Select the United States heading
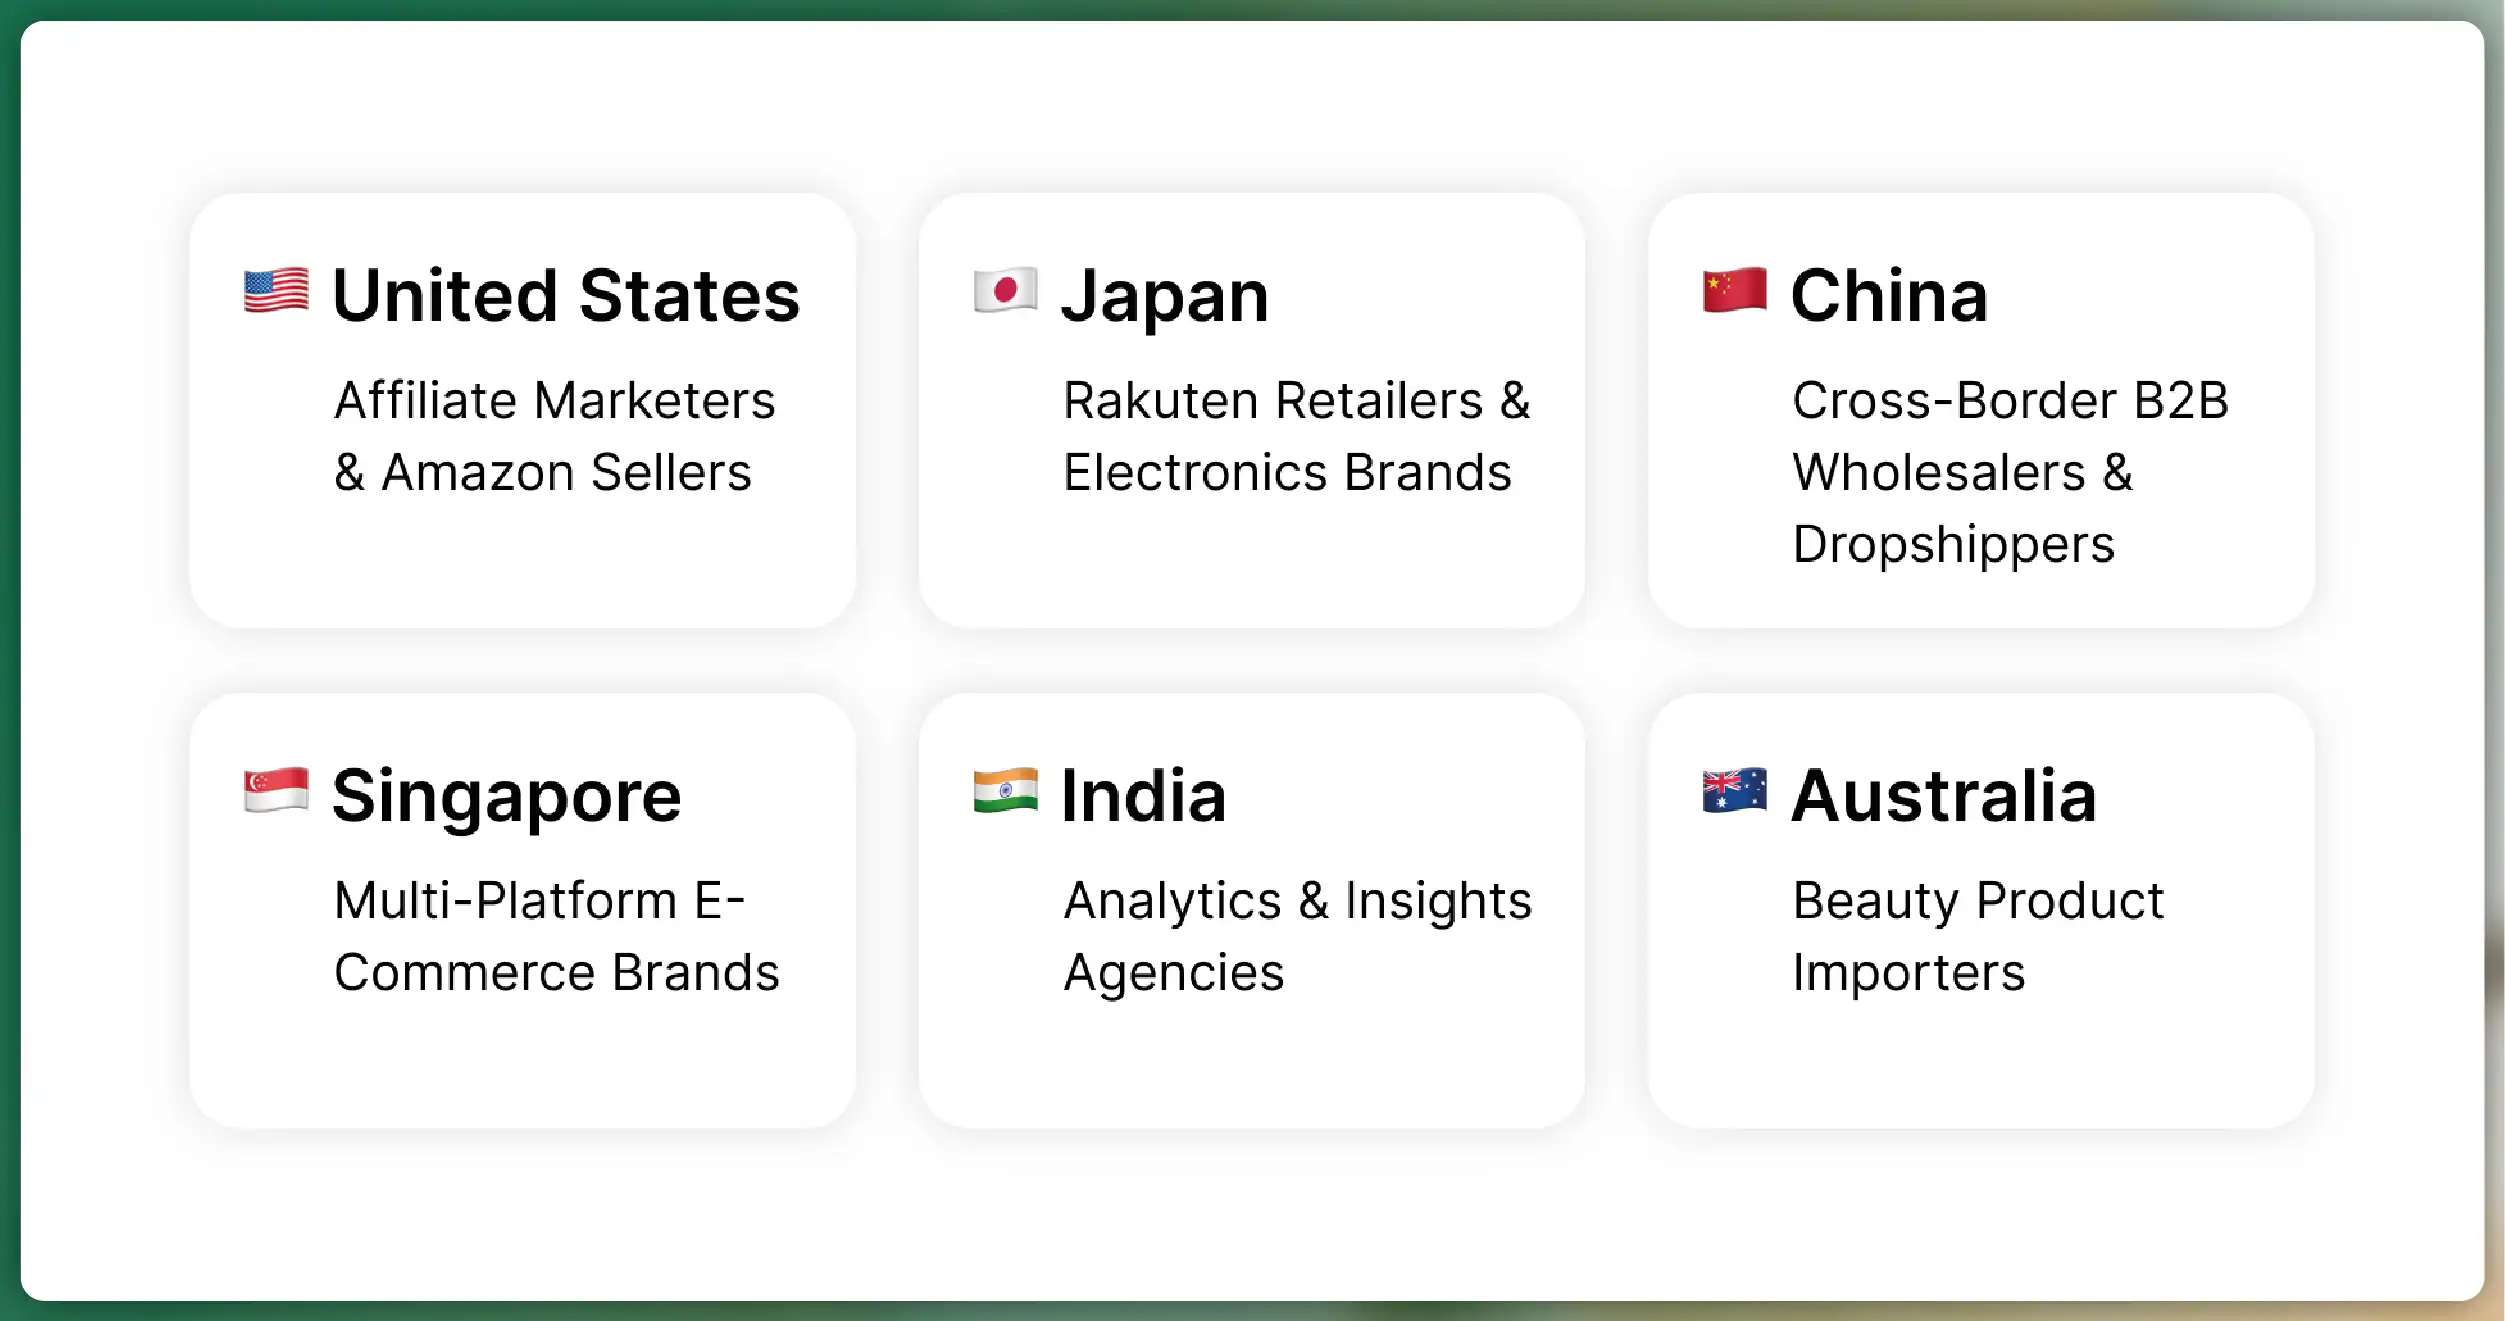 566,296
